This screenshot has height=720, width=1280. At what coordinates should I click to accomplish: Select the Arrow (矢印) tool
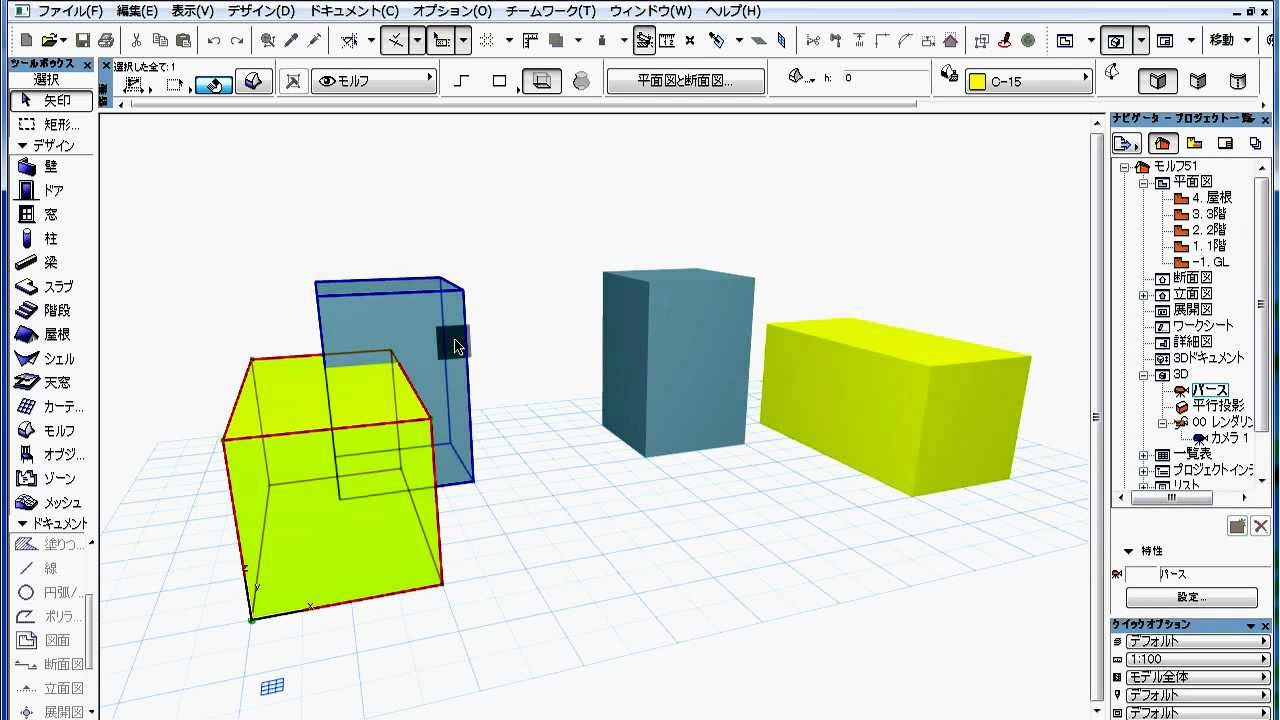(51, 100)
